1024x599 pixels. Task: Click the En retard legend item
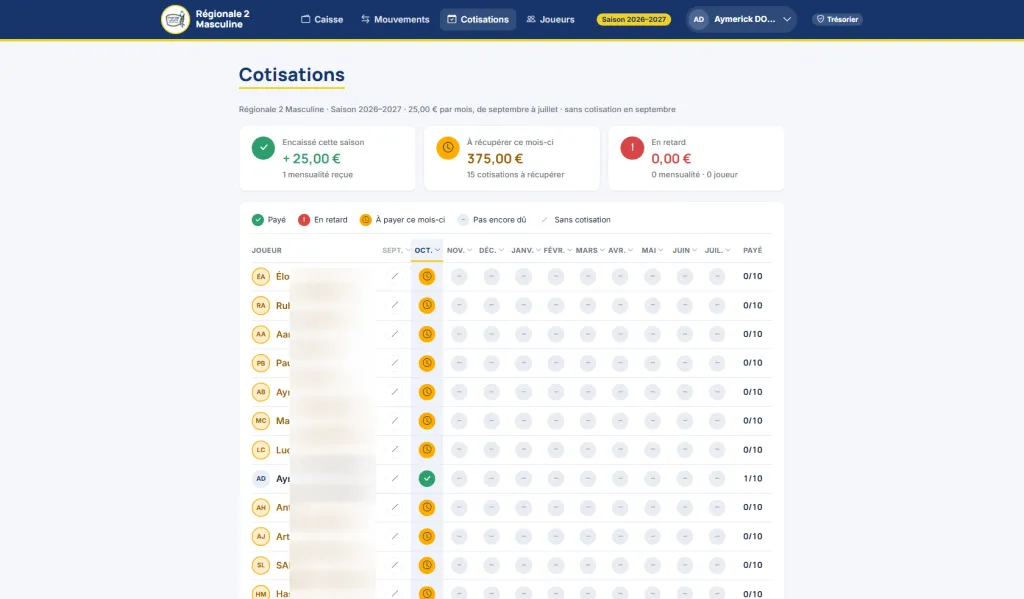click(x=323, y=219)
